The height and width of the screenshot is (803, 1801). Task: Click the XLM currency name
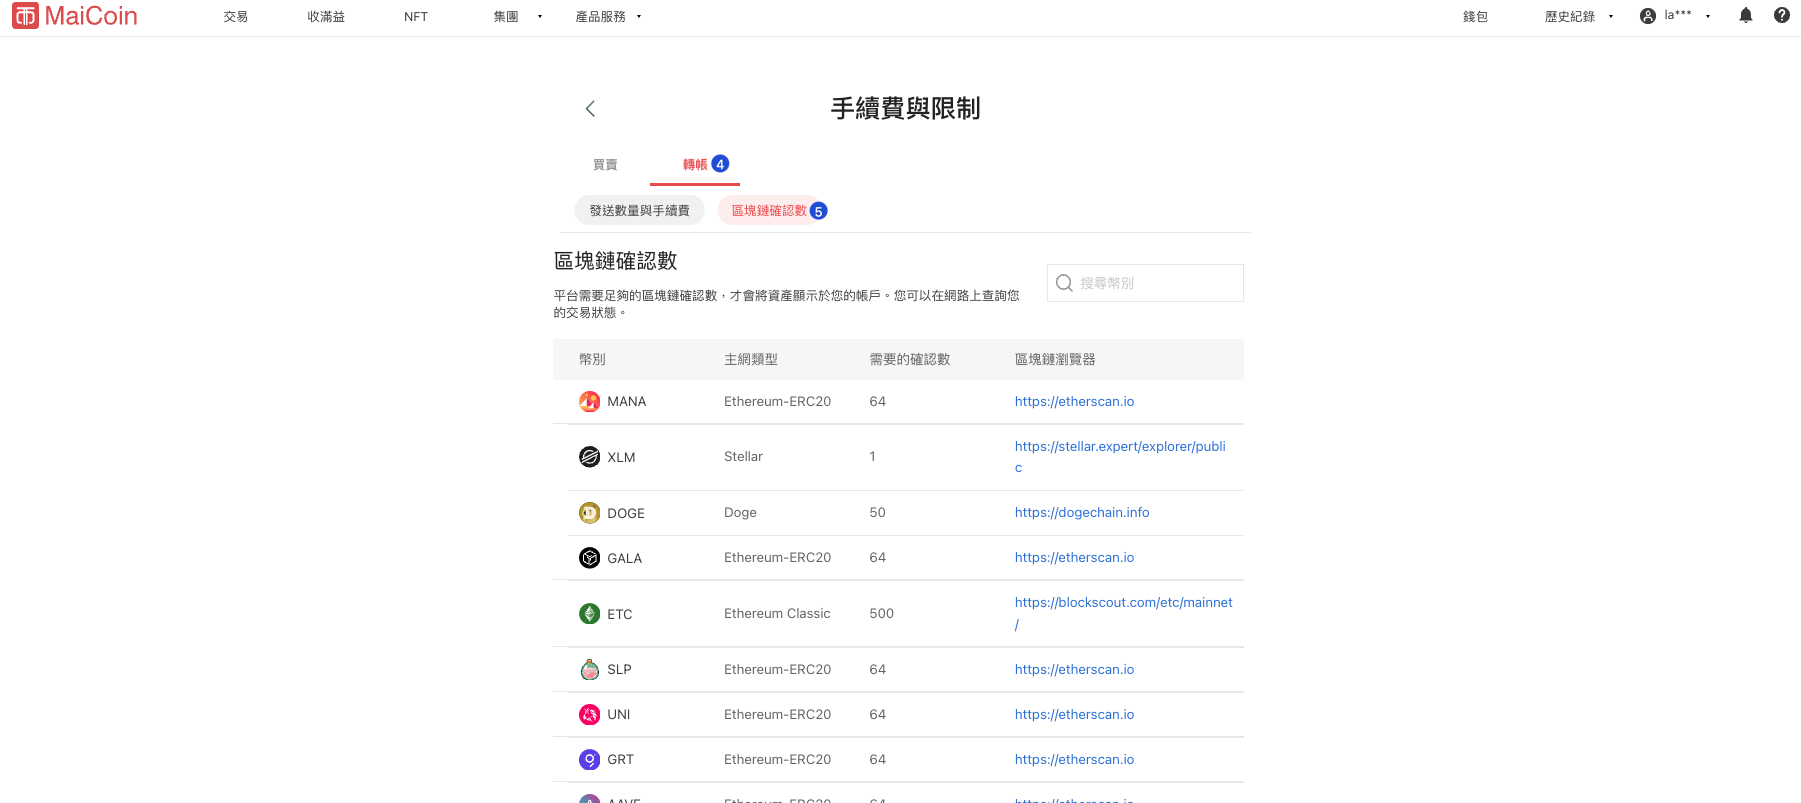pos(621,458)
